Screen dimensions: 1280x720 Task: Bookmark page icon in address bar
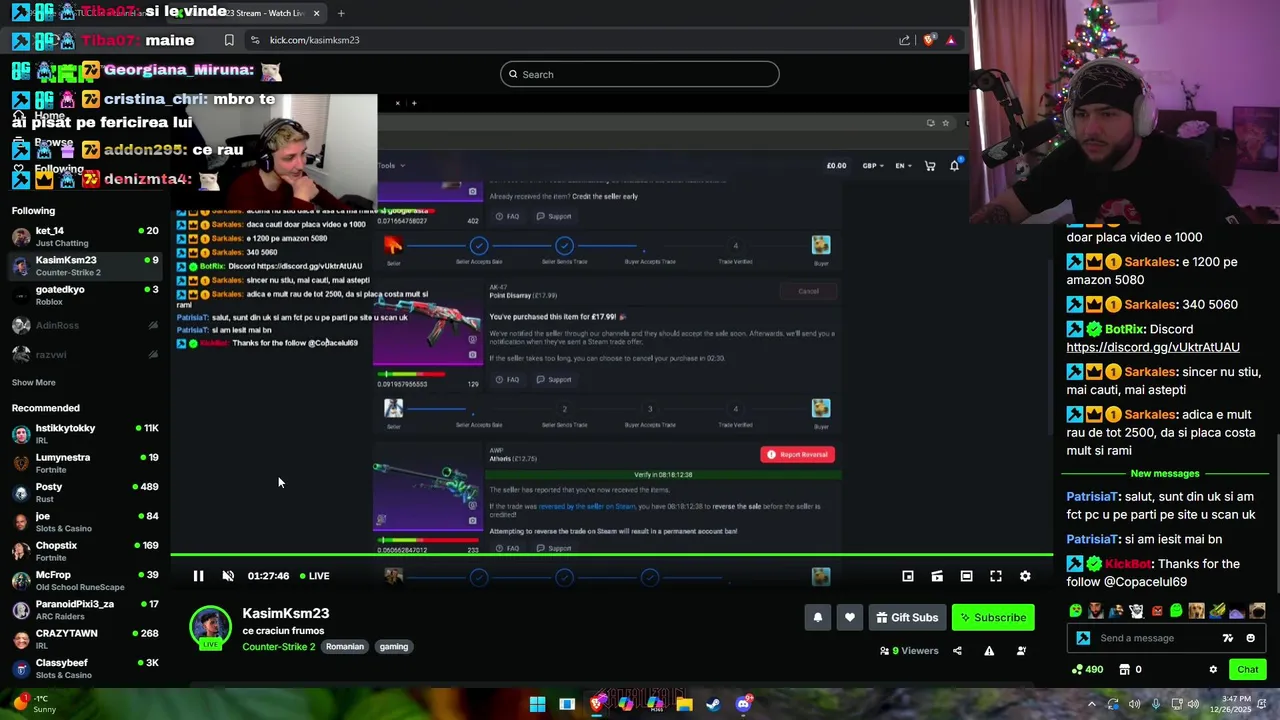229,40
